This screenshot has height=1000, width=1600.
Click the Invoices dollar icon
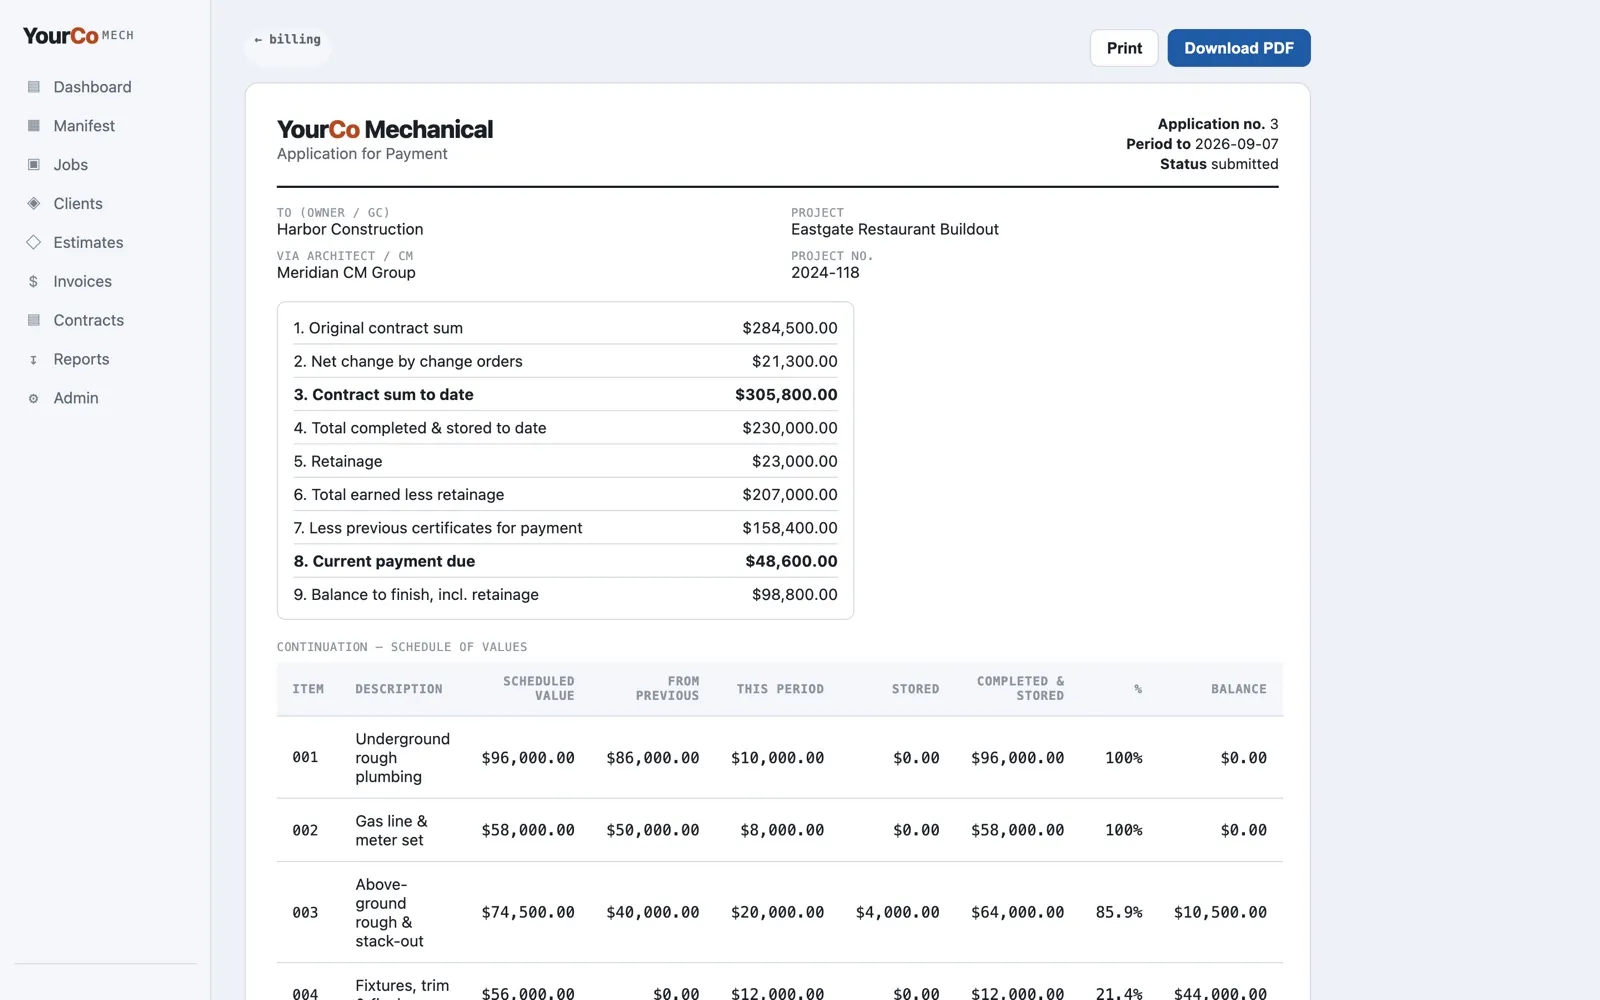33,282
